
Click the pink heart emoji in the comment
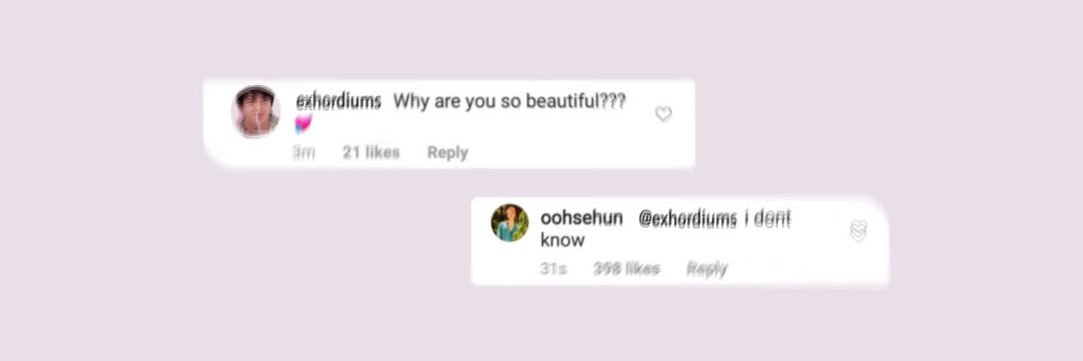[303, 124]
